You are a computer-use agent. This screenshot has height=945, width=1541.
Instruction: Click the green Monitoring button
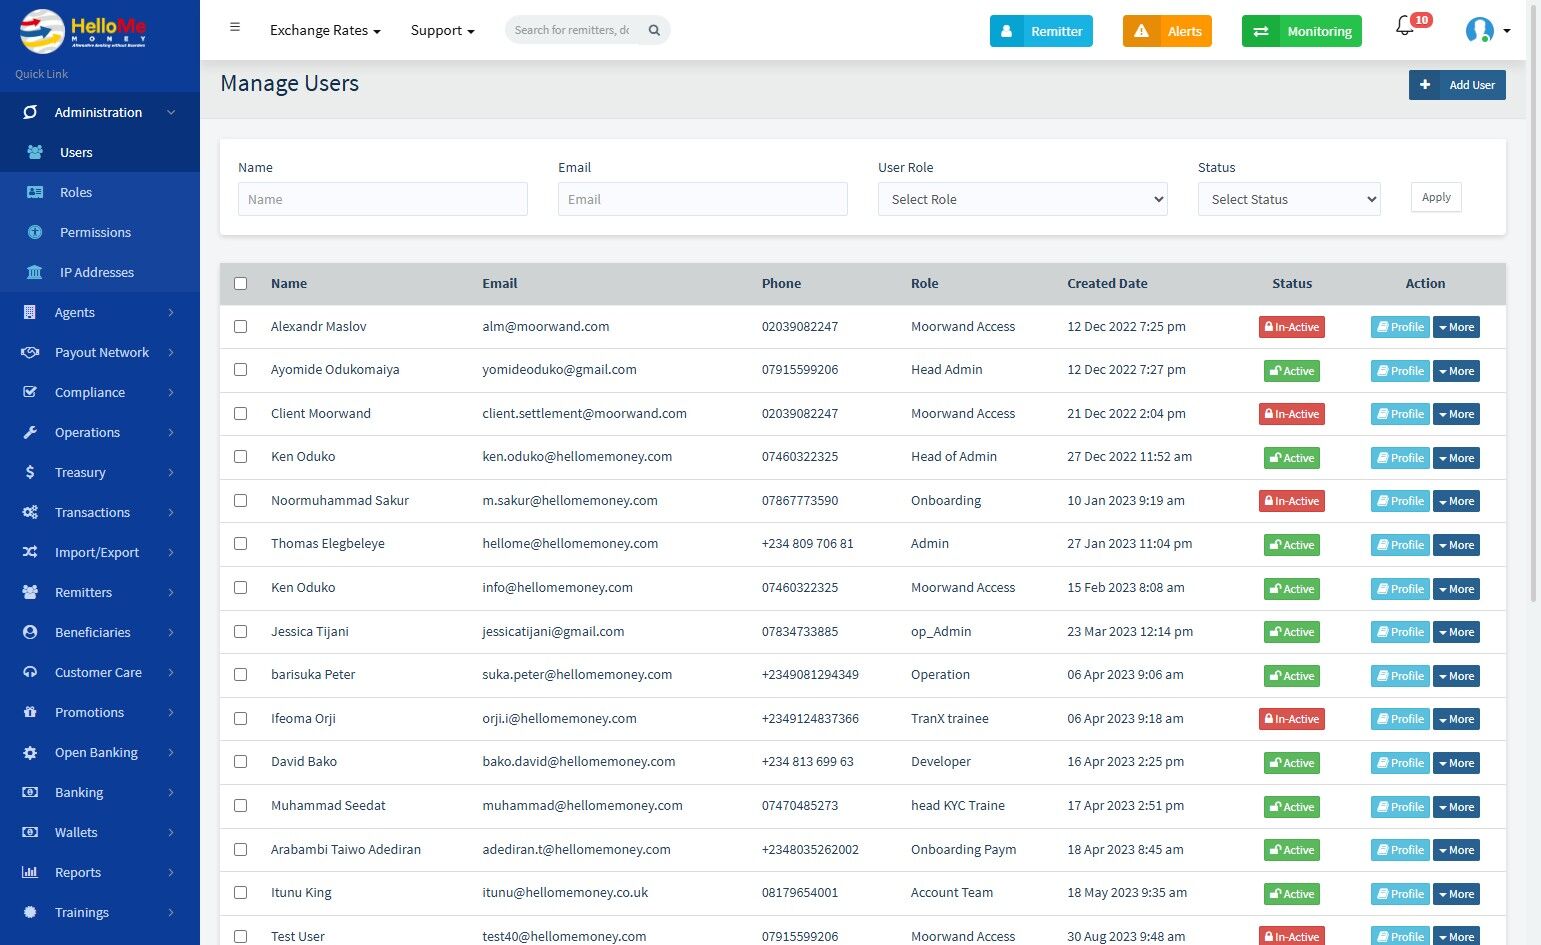[x=1302, y=31]
